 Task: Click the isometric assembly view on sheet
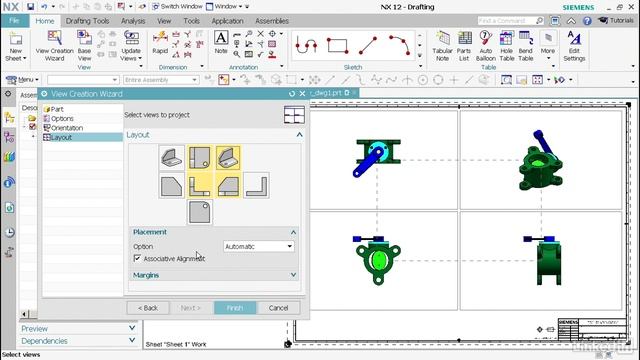(x=541, y=161)
